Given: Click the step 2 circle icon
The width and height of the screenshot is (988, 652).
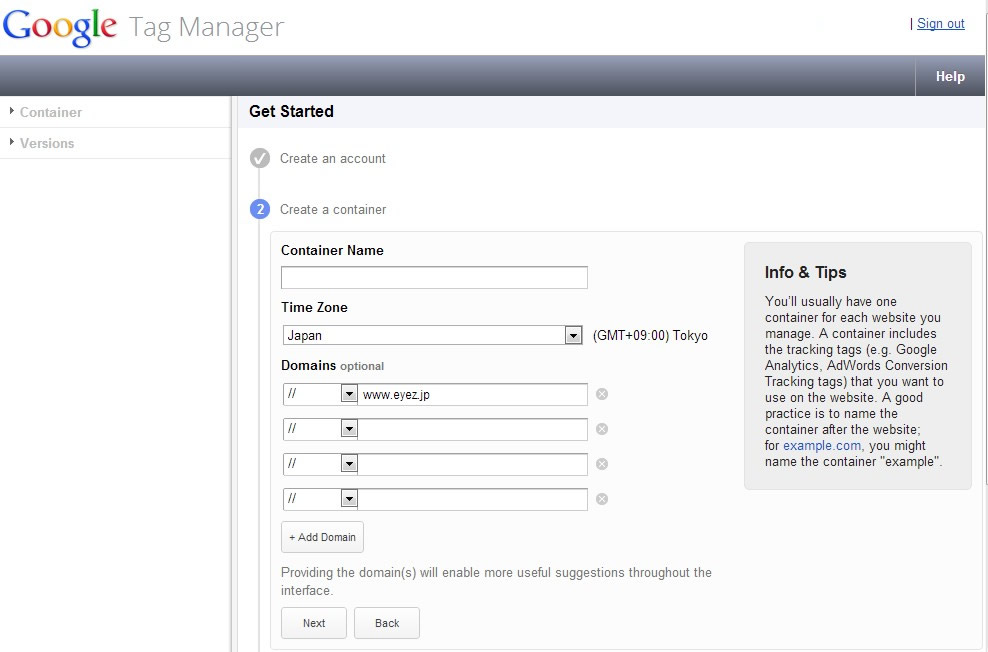Looking at the screenshot, I should pos(260,209).
